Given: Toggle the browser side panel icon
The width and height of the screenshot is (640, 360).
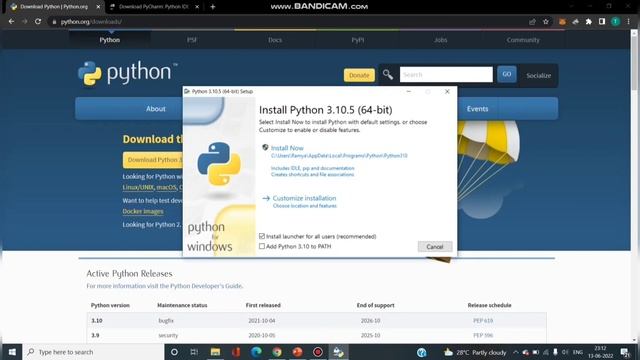Looking at the screenshot, I should coord(602,22).
